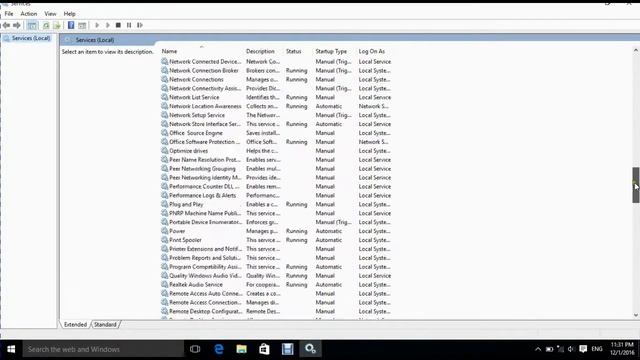Launch Microsoft Edge from the taskbar
The image size is (640, 360).
219,349
